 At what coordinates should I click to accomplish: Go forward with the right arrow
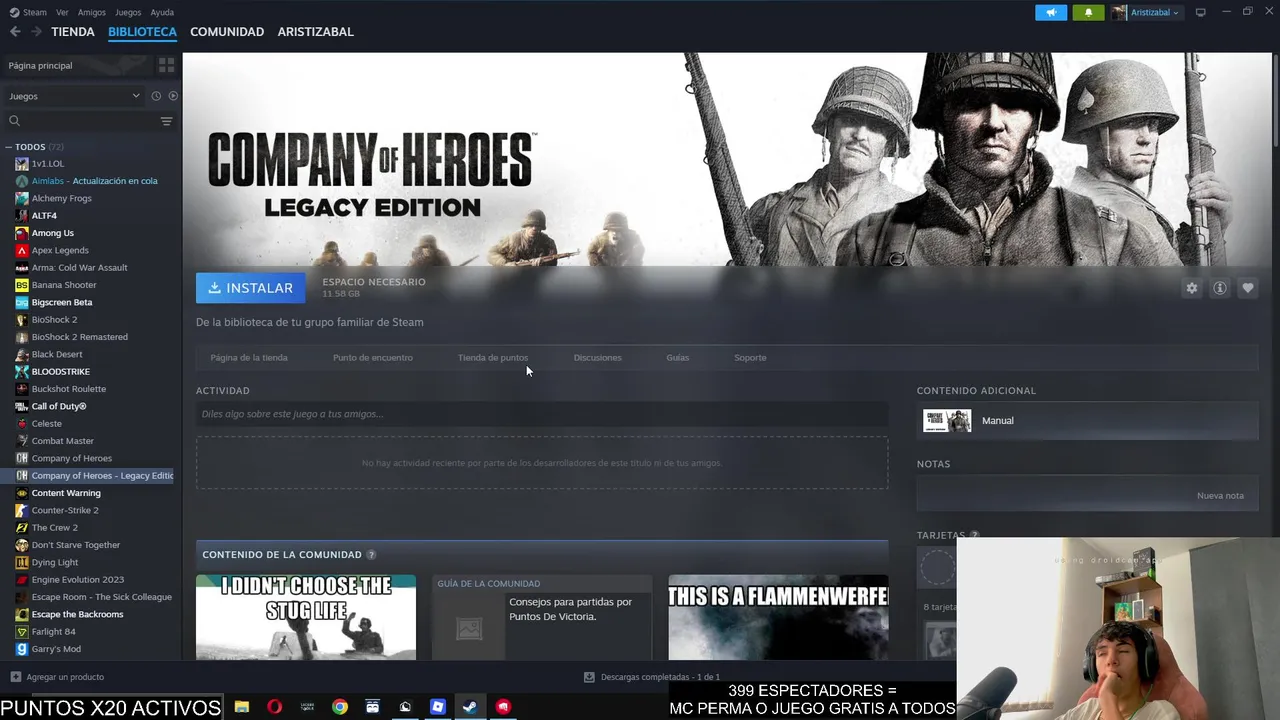click(36, 32)
